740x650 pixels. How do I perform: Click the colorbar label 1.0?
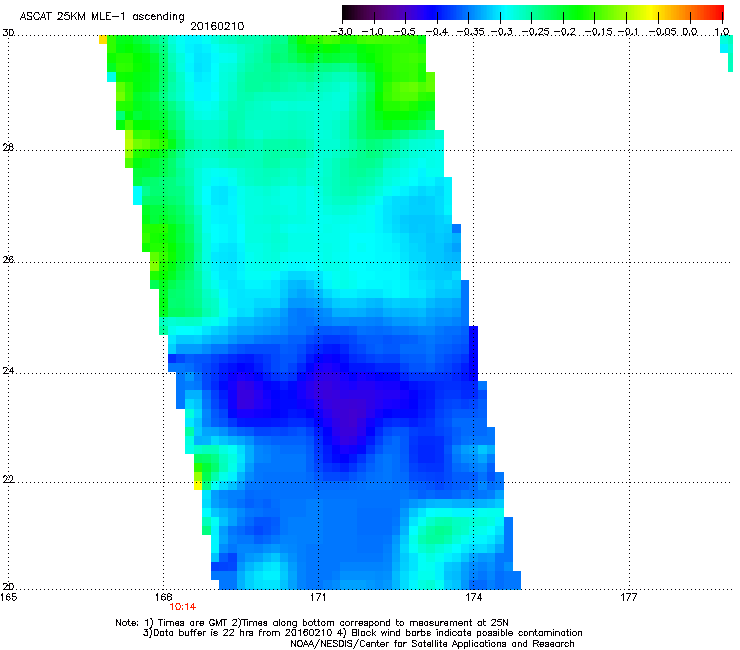point(722,32)
